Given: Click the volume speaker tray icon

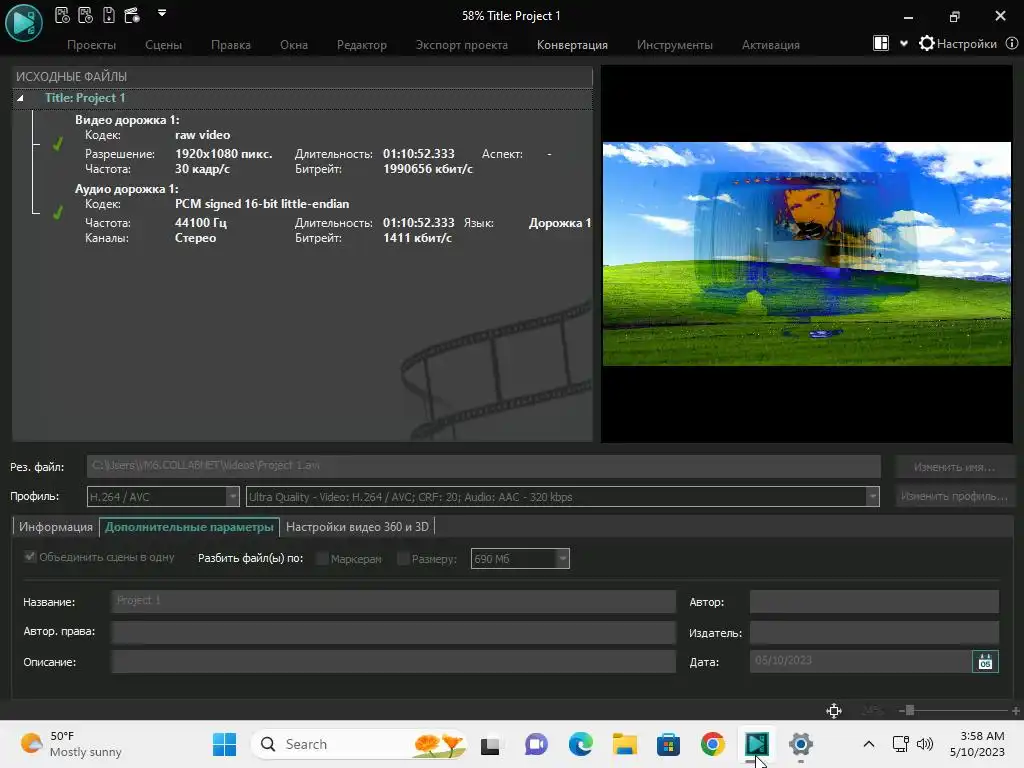Looking at the screenshot, I should click(925, 744).
